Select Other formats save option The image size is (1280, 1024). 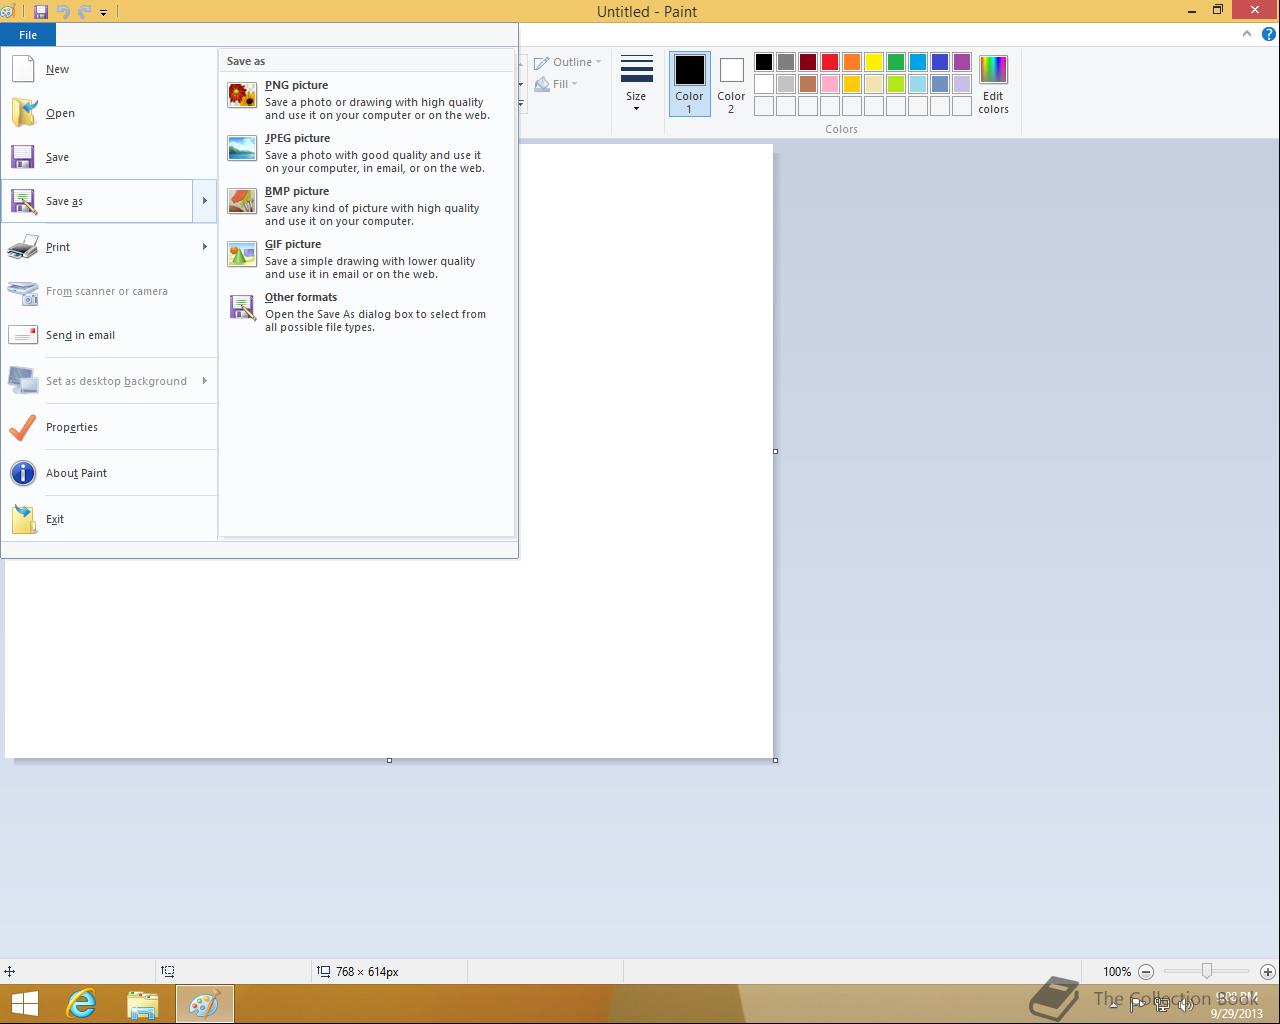point(366,312)
